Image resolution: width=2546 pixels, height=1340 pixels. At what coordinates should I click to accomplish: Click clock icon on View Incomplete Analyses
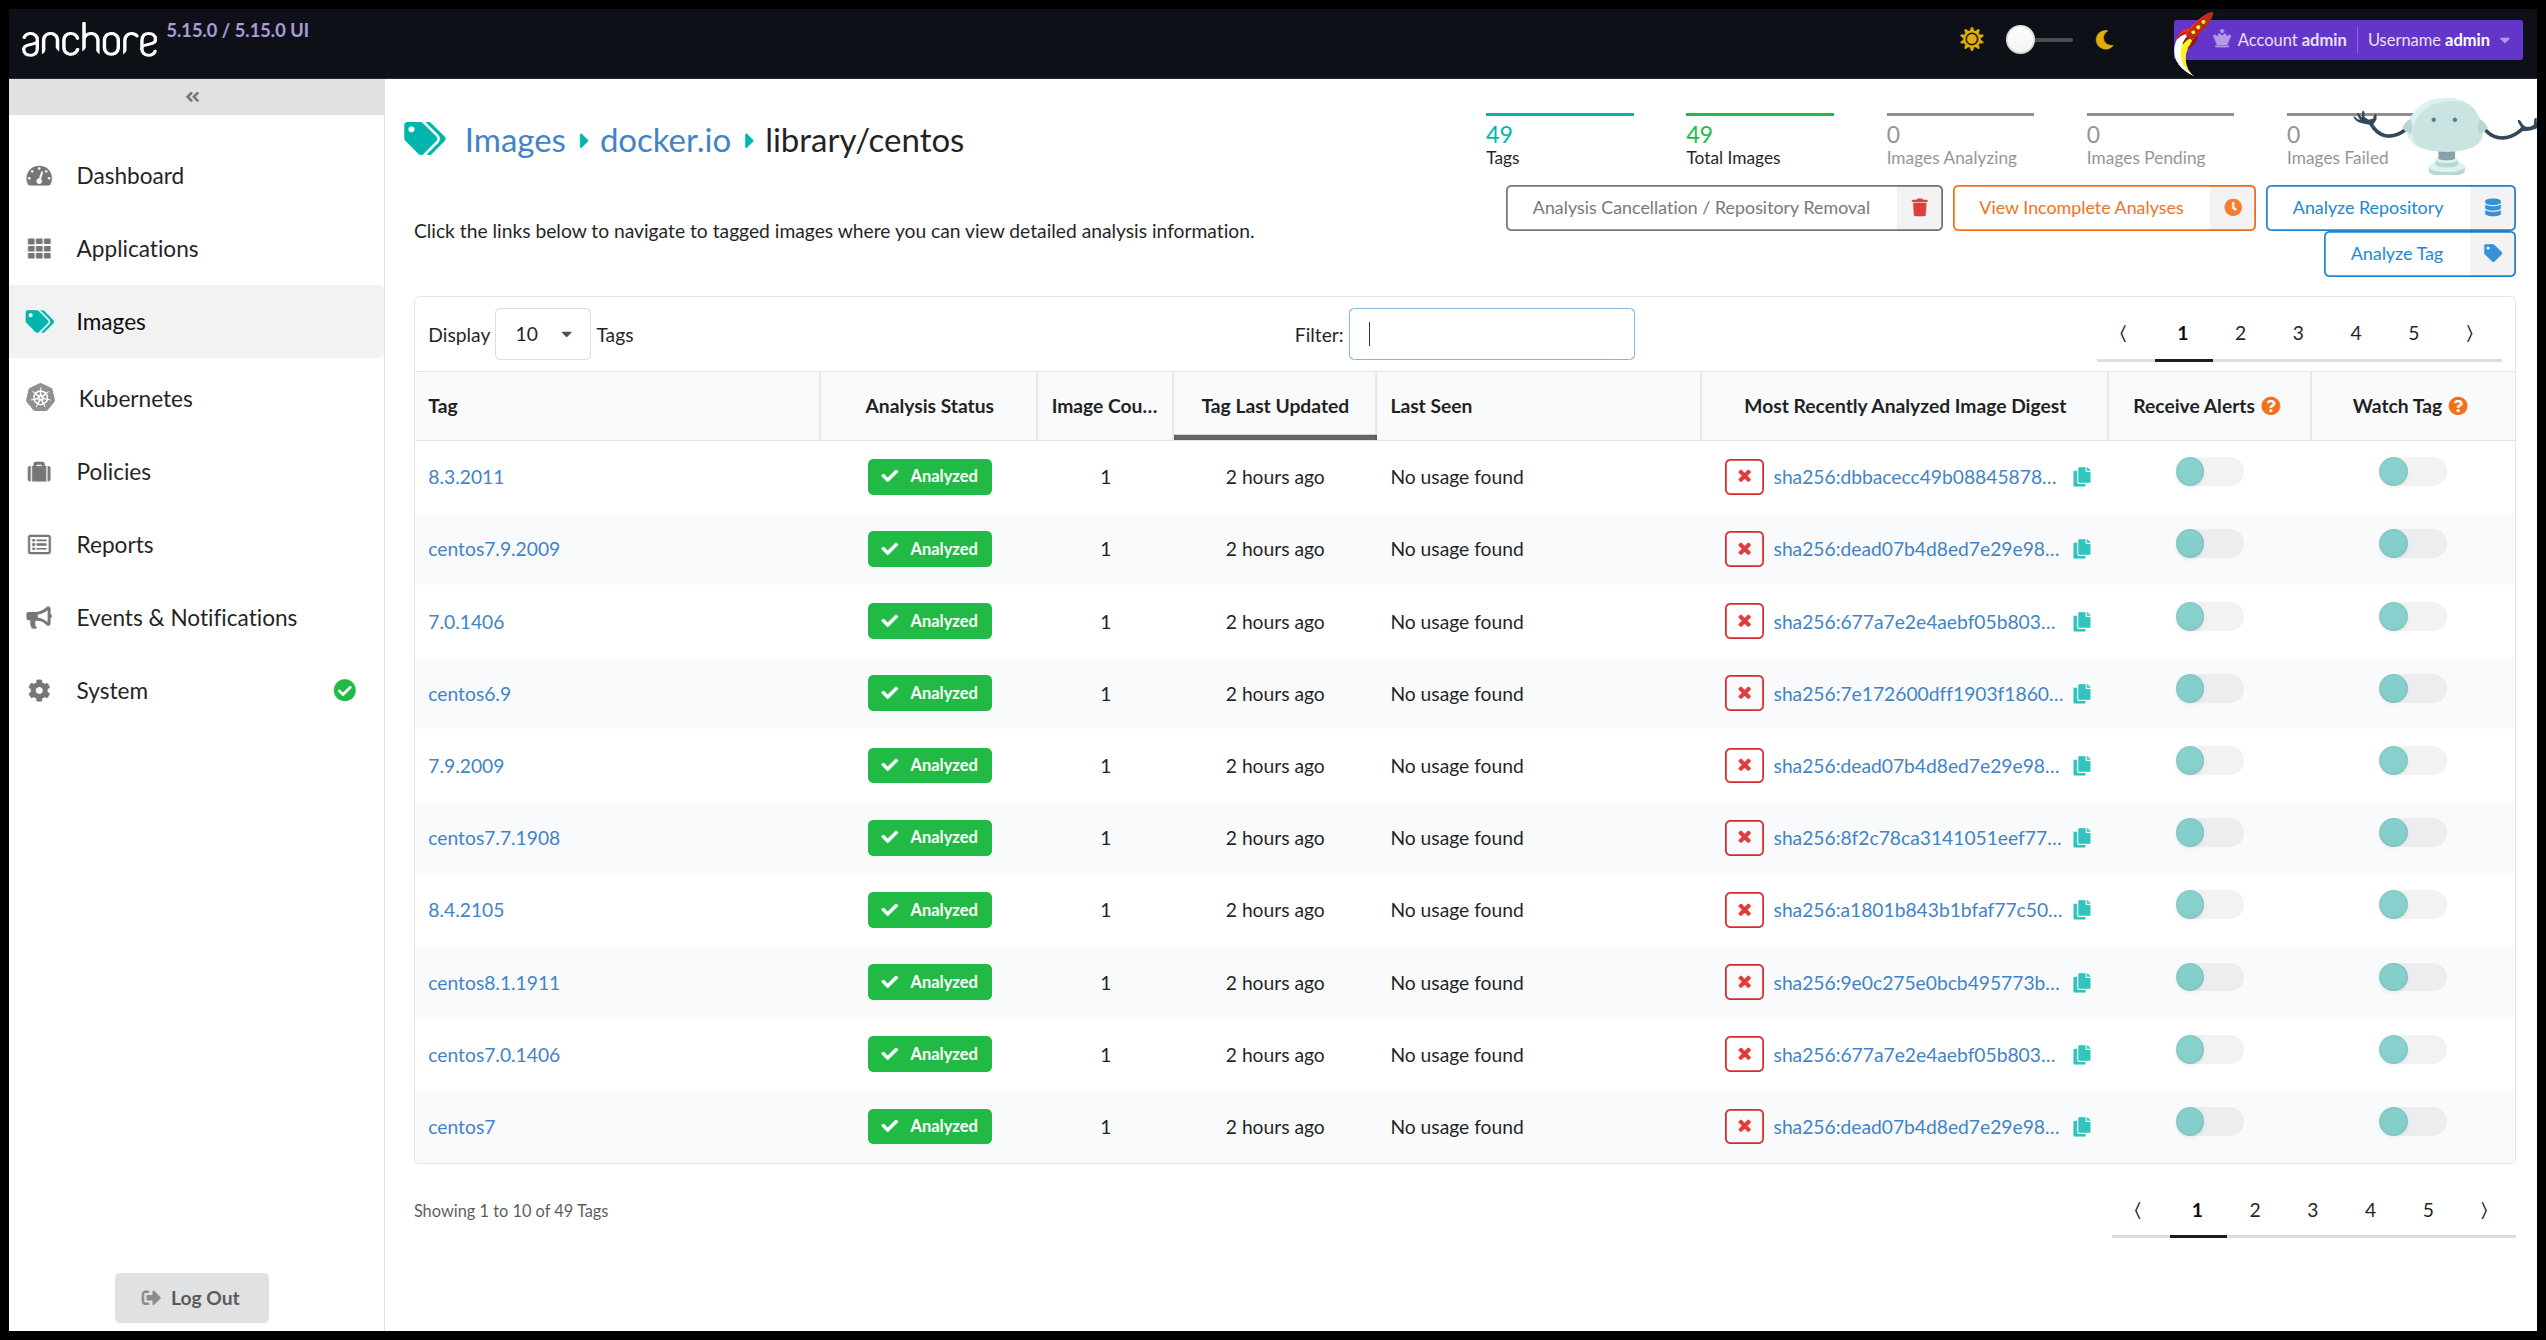point(2232,208)
